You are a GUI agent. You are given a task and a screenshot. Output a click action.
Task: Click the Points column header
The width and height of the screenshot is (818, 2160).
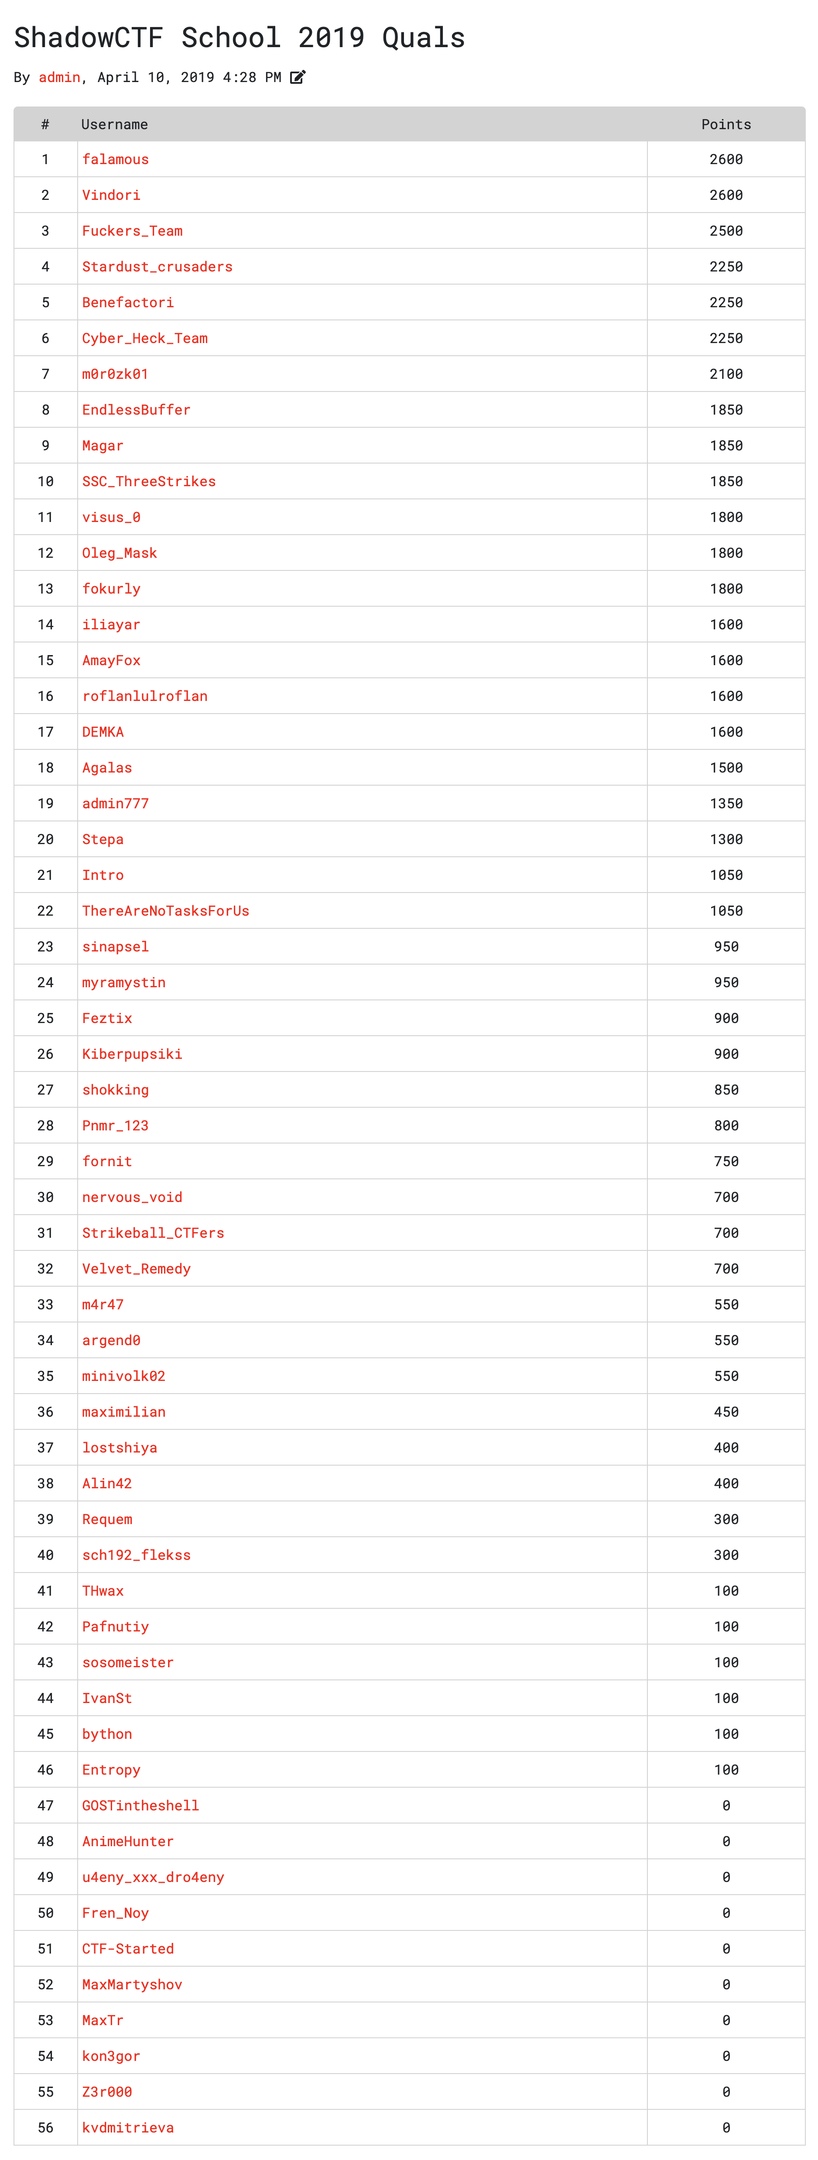726,124
